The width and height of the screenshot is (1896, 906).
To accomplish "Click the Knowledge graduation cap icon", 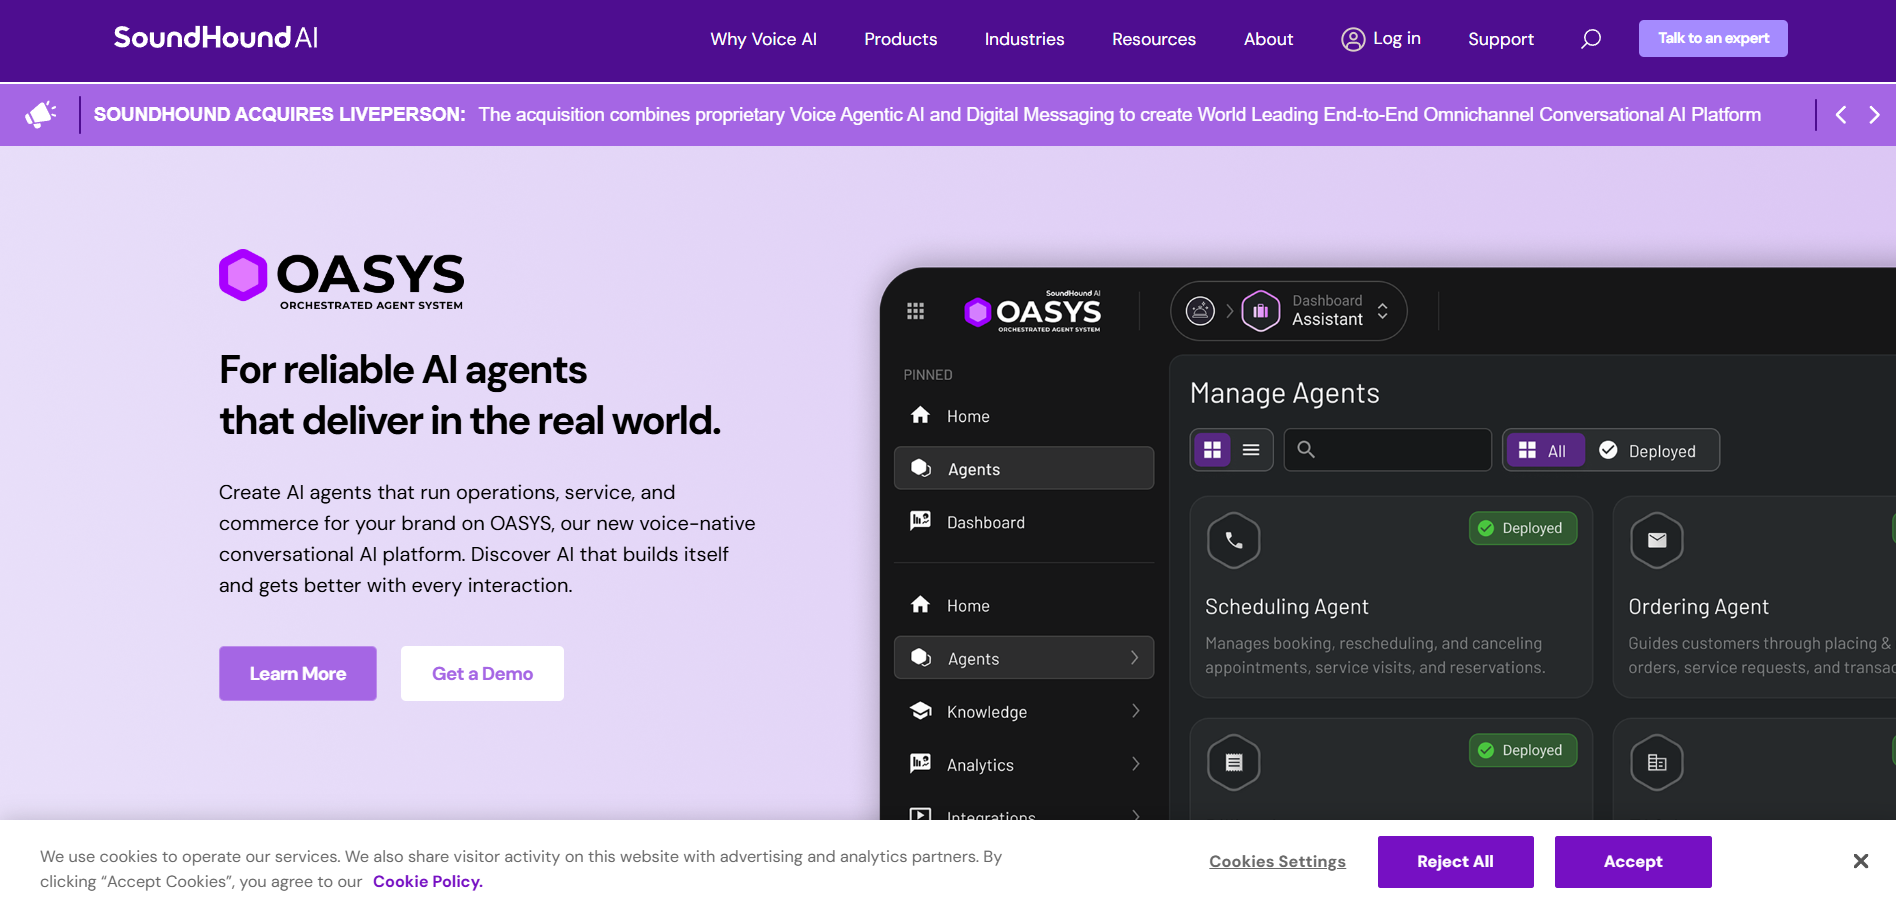I will [921, 711].
